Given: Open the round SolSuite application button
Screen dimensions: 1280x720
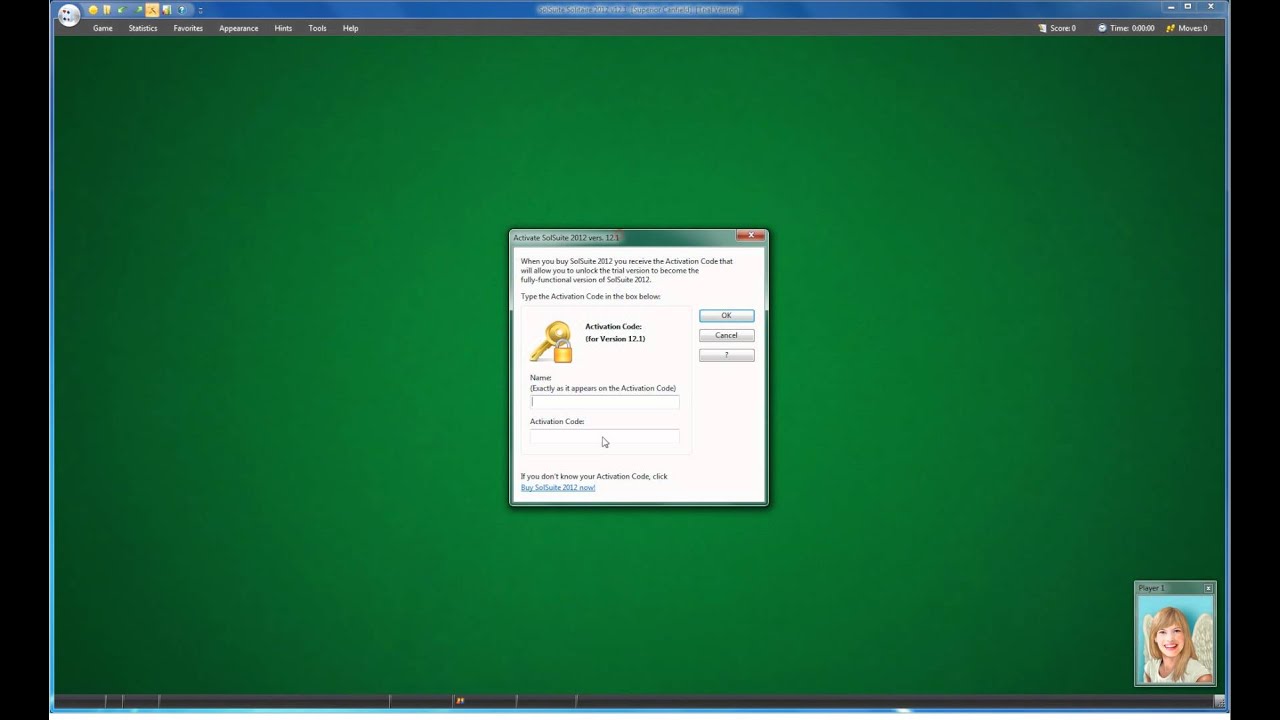Looking at the screenshot, I should 69,15.
